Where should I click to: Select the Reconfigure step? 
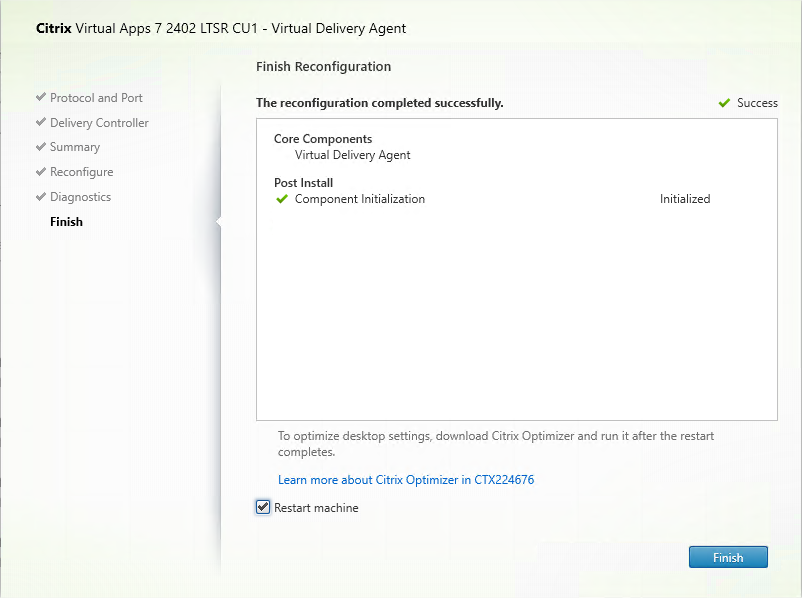point(82,172)
